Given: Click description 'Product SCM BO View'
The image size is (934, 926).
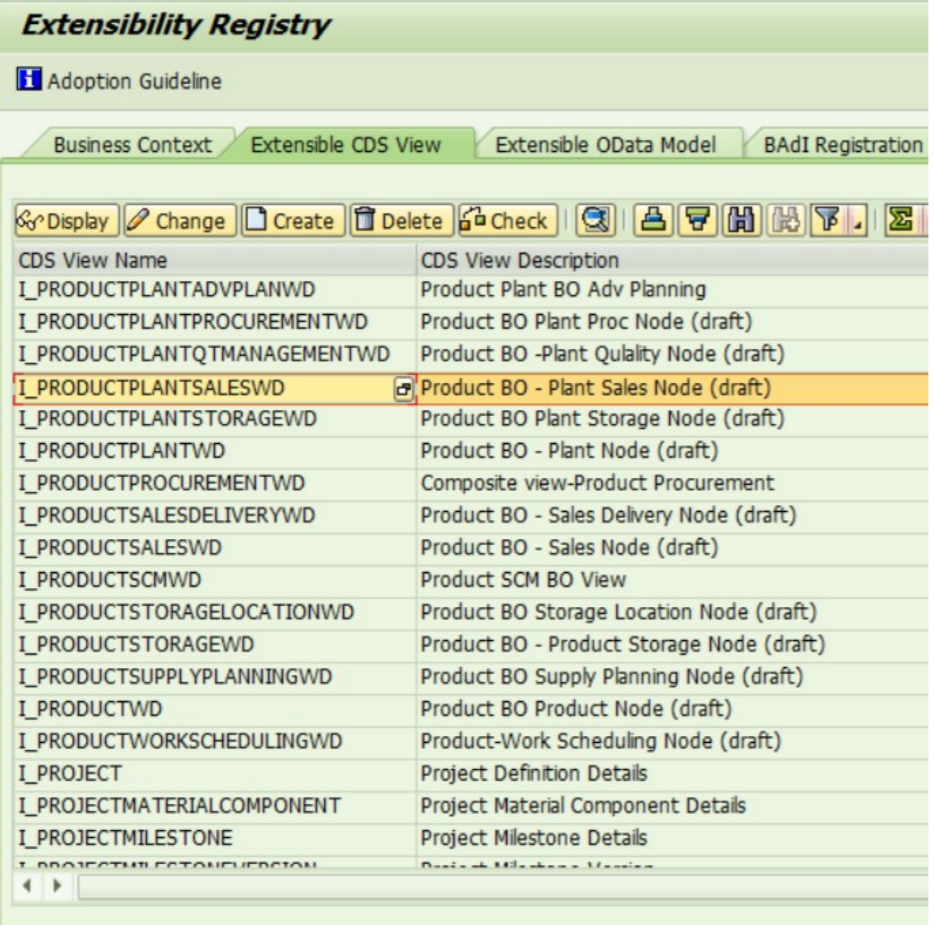Looking at the screenshot, I should click(x=523, y=580).
